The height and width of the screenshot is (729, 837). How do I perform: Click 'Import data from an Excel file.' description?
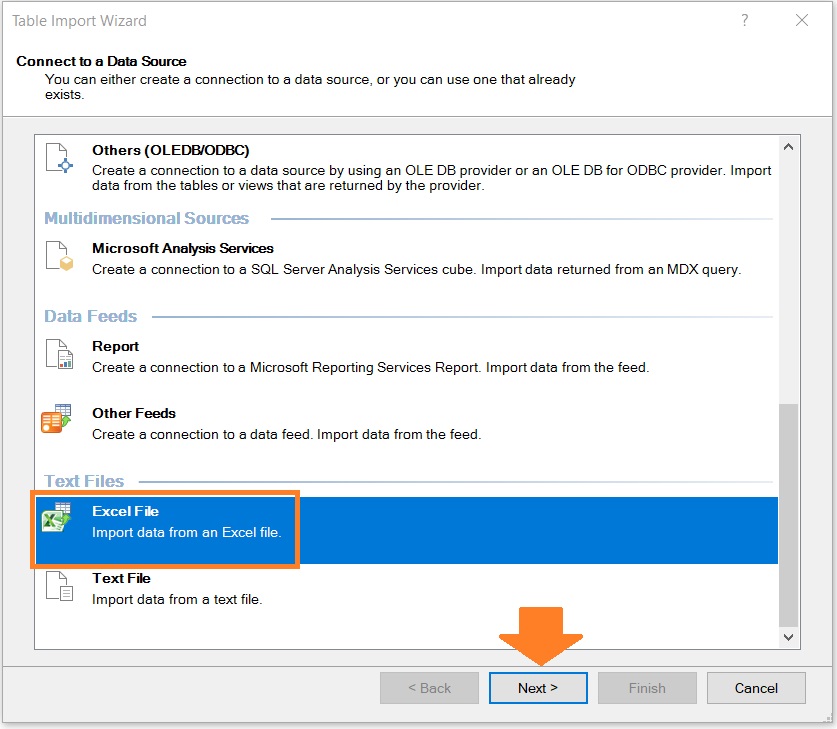pyautogui.click(x=187, y=533)
